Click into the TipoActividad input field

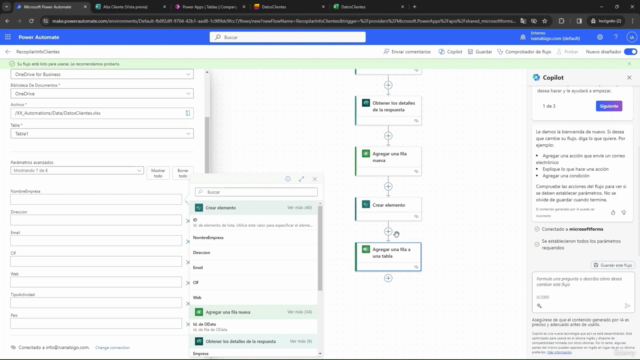pyautogui.click(x=96, y=302)
